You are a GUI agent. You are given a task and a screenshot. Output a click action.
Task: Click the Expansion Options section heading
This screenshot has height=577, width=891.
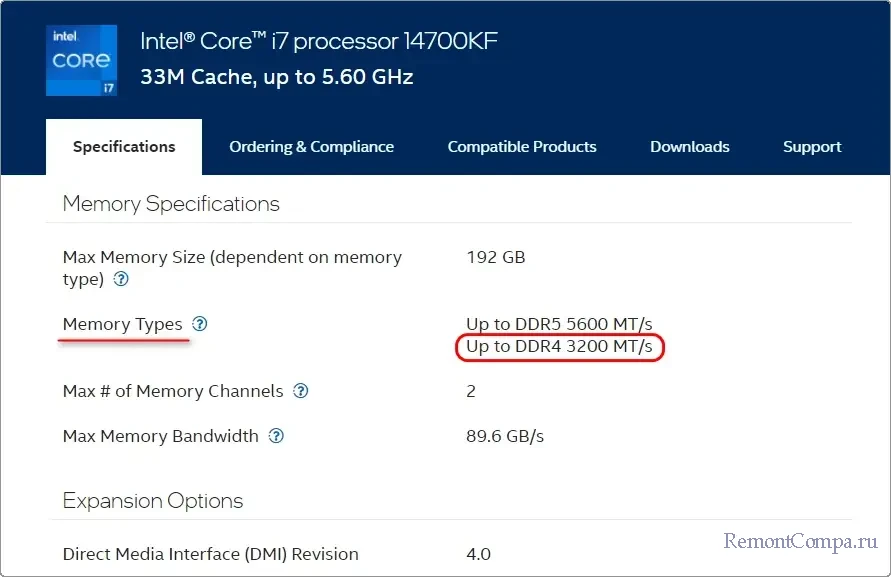pos(153,501)
